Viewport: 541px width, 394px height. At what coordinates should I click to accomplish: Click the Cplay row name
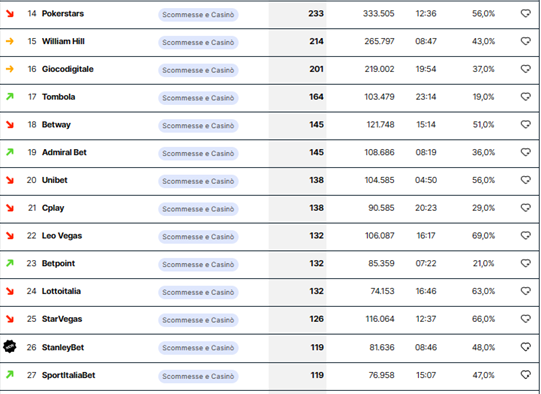(x=53, y=208)
